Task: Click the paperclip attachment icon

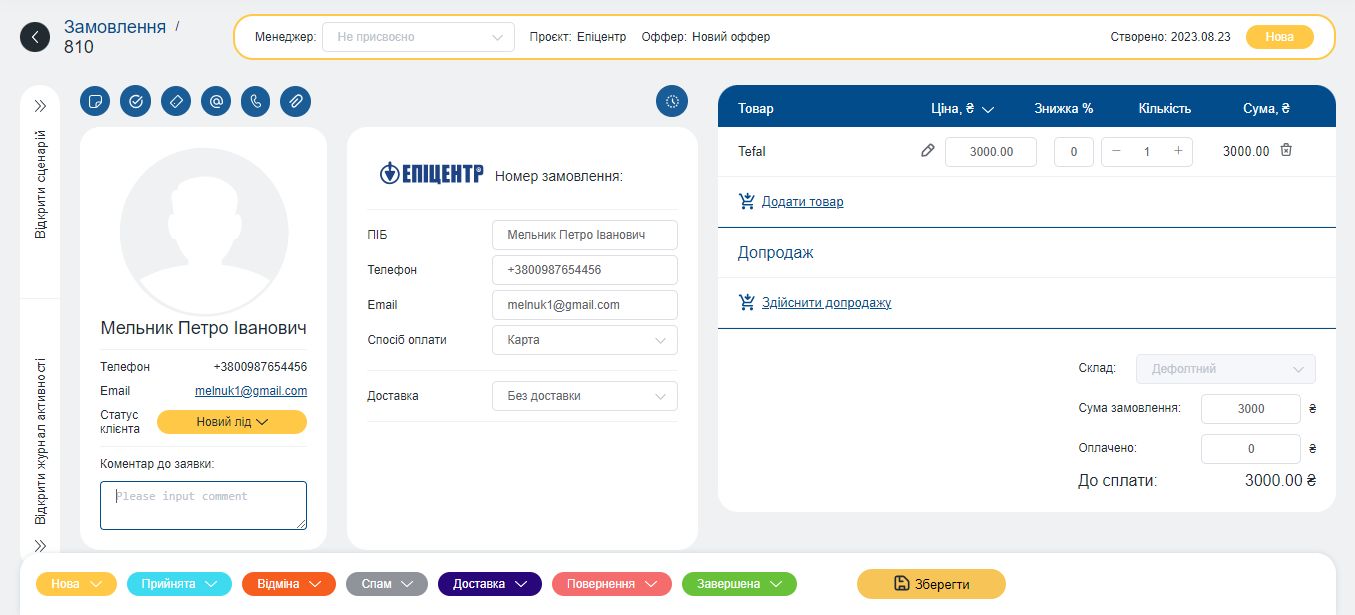Action: click(x=296, y=101)
